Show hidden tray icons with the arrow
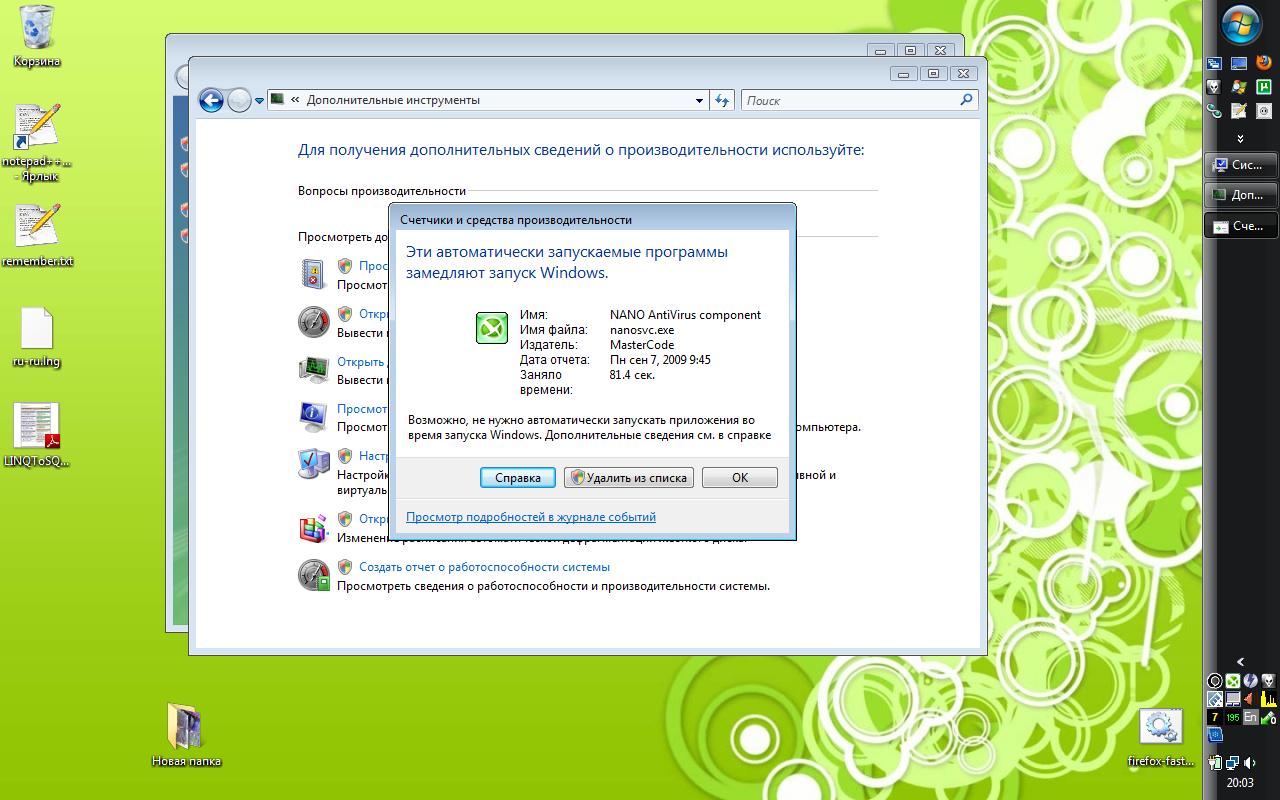This screenshot has width=1280, height=800. click(1240, 661)
